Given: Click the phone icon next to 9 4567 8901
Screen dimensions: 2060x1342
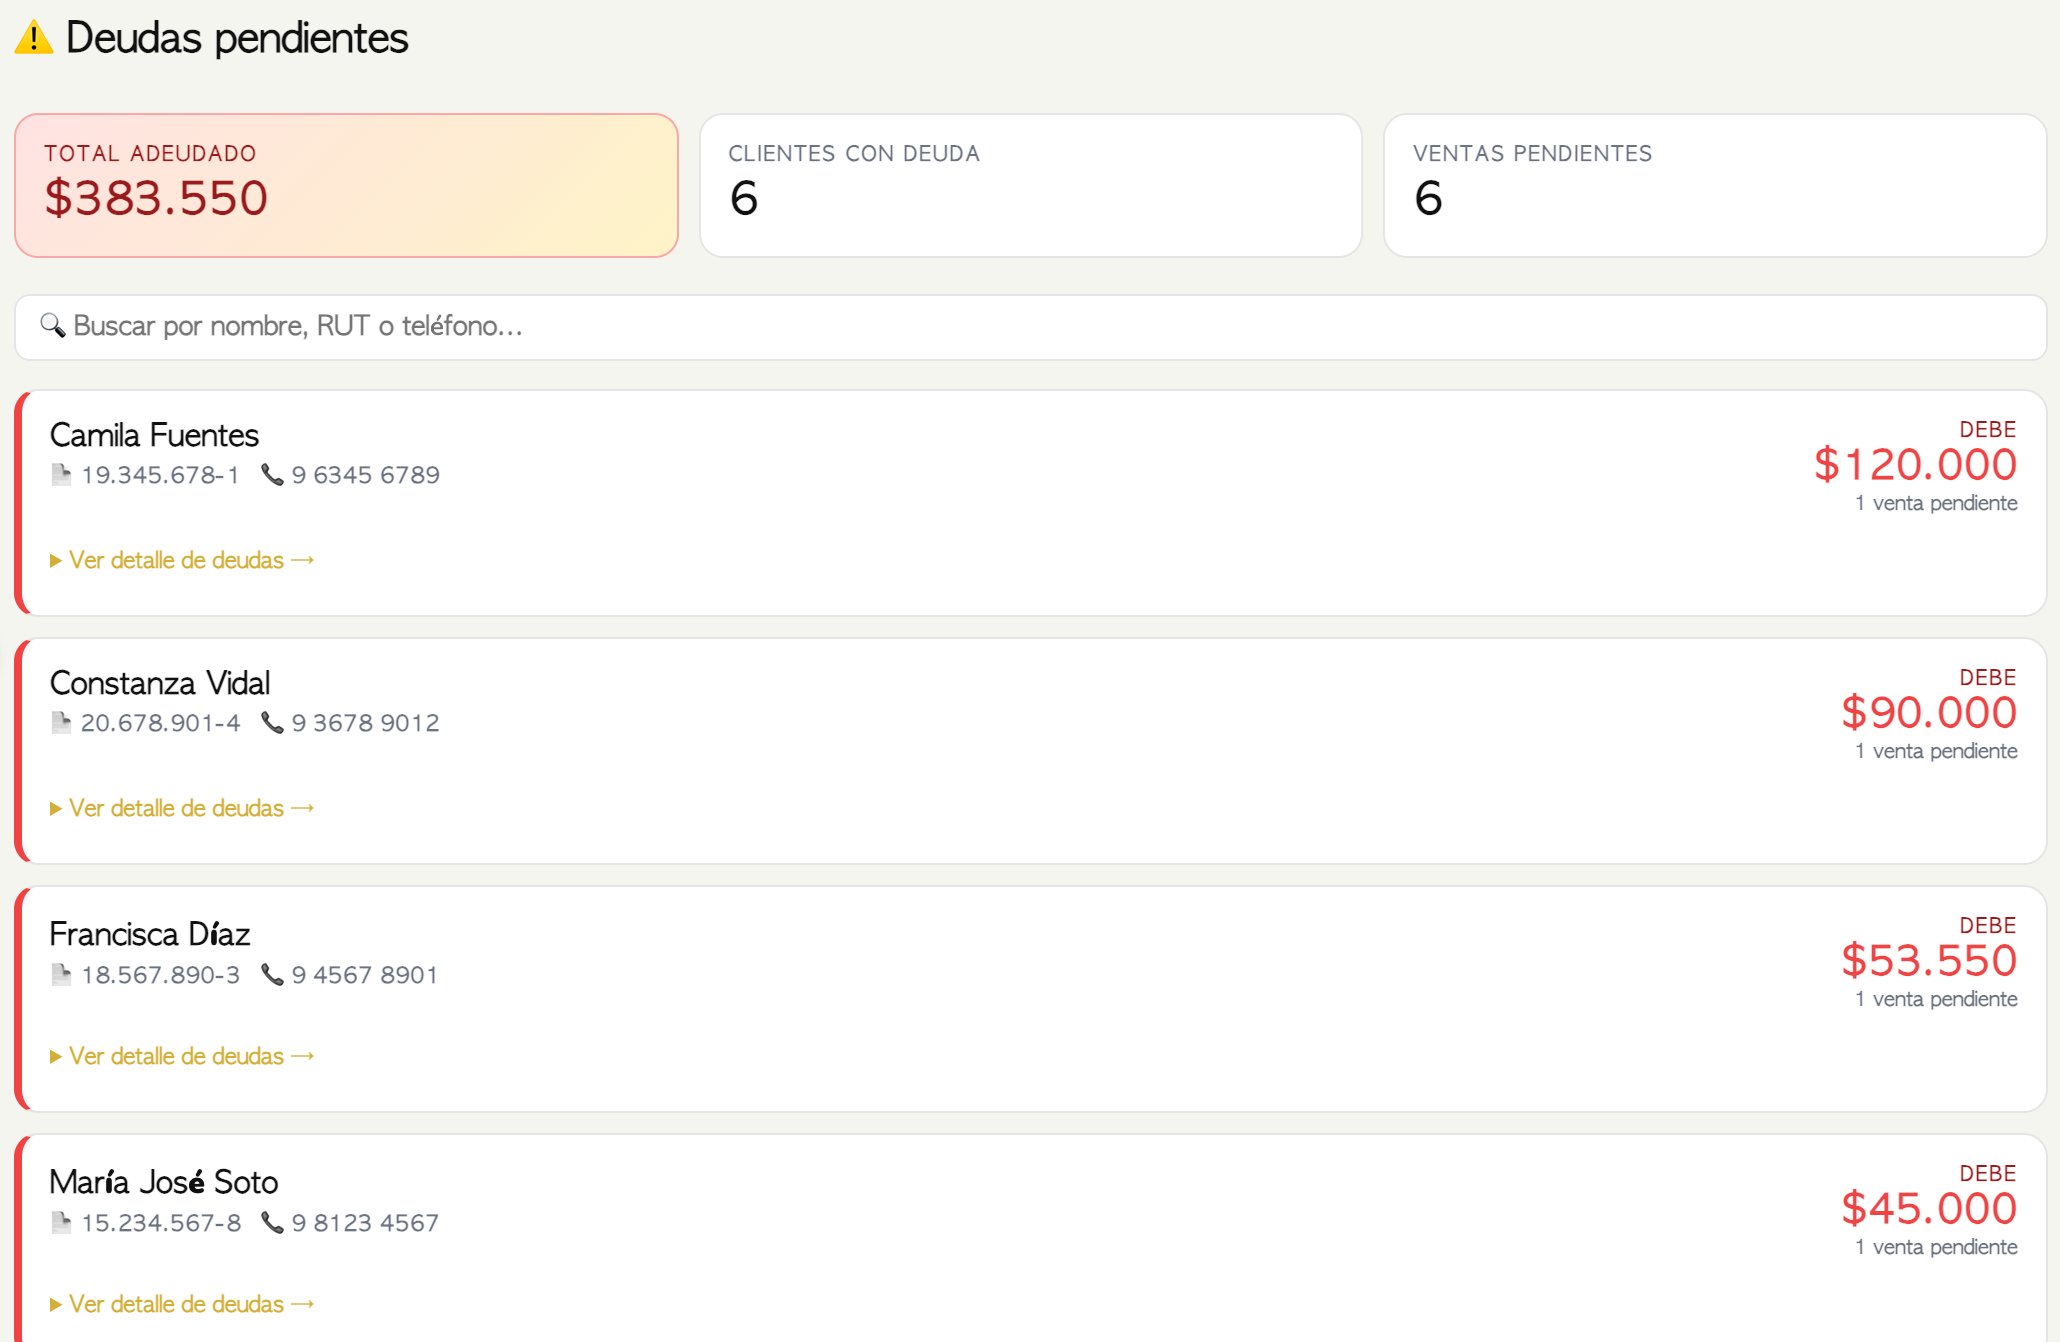Looking at the screenshot, I should 272,974.
